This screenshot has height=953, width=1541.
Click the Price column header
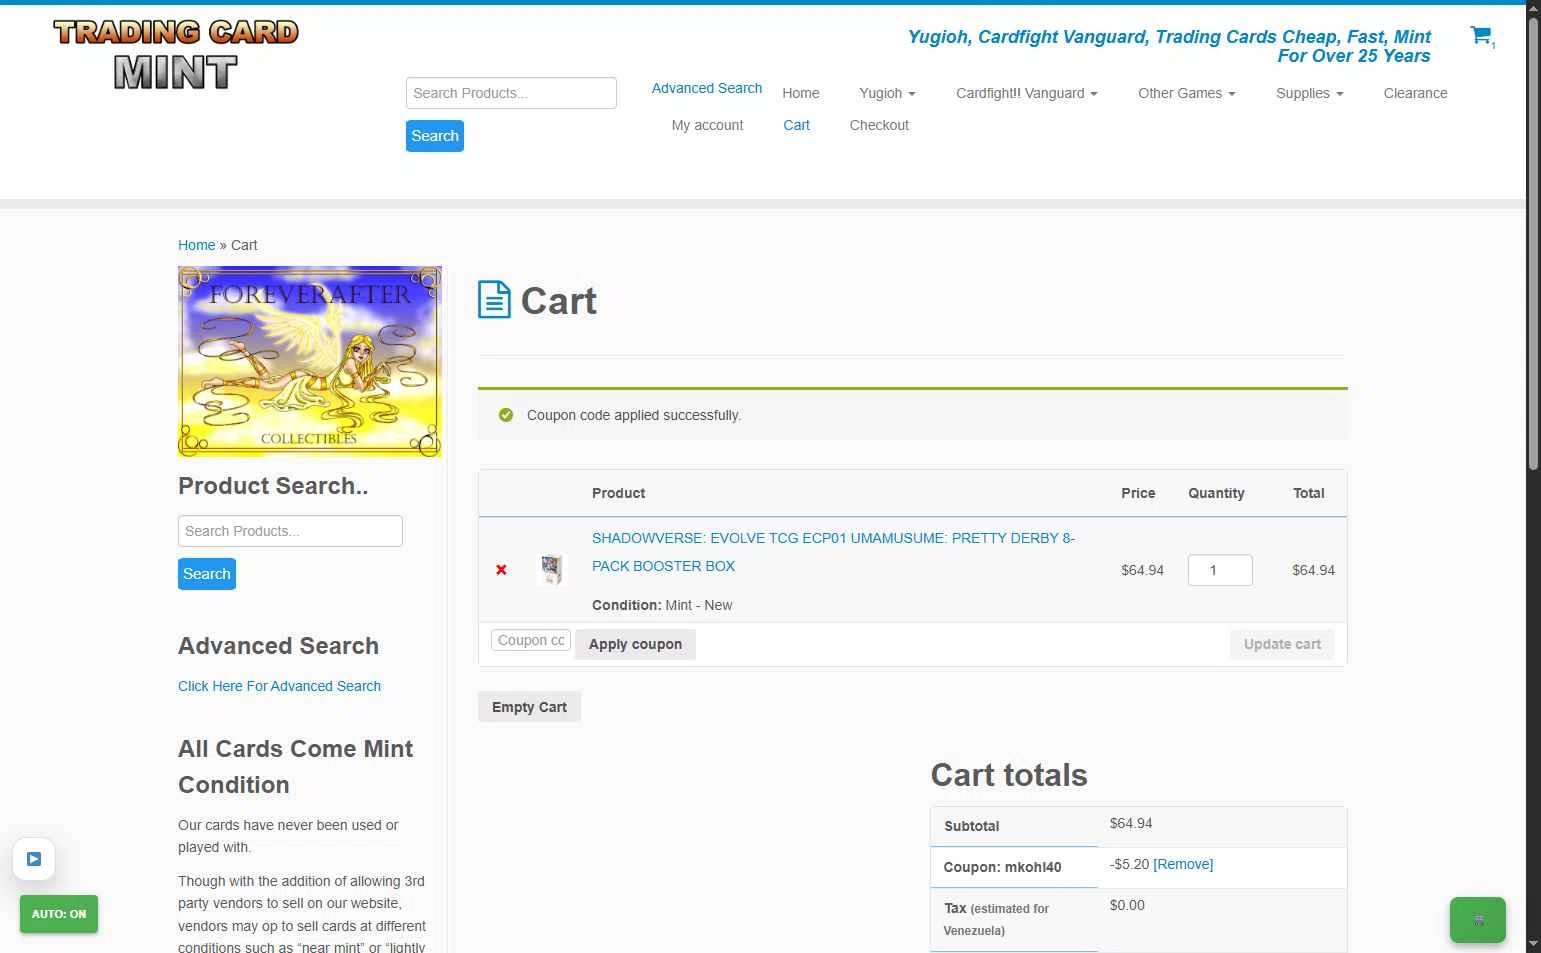(x=1138, y=493)
